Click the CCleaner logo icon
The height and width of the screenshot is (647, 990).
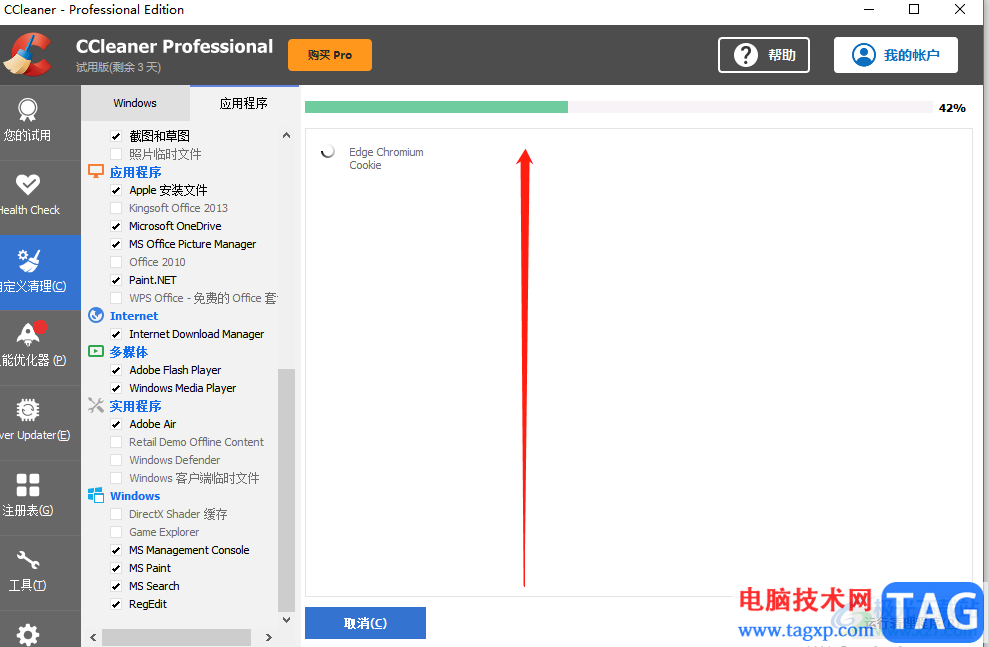[28, 54]
